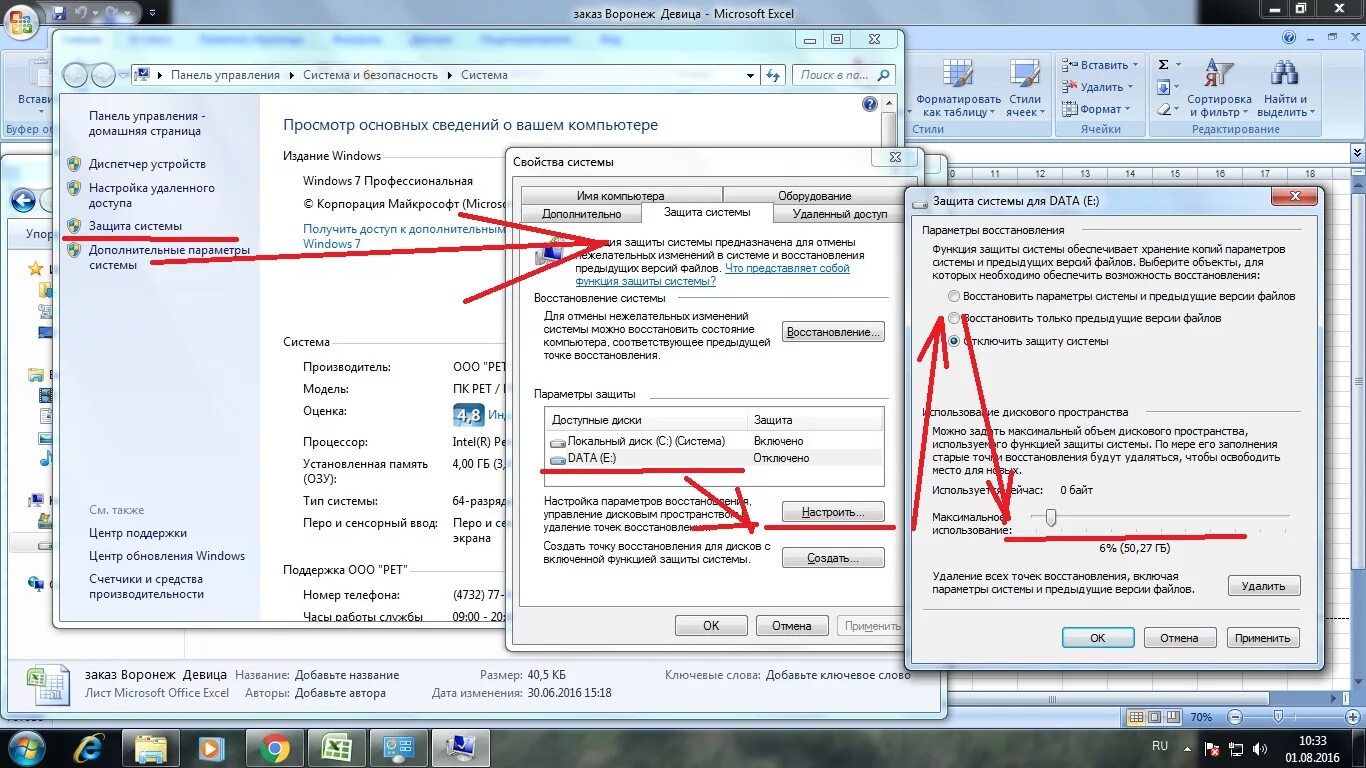Click the AutoSum sigma icon
Screen dimensions: 1366x768
coord(1163,64)
